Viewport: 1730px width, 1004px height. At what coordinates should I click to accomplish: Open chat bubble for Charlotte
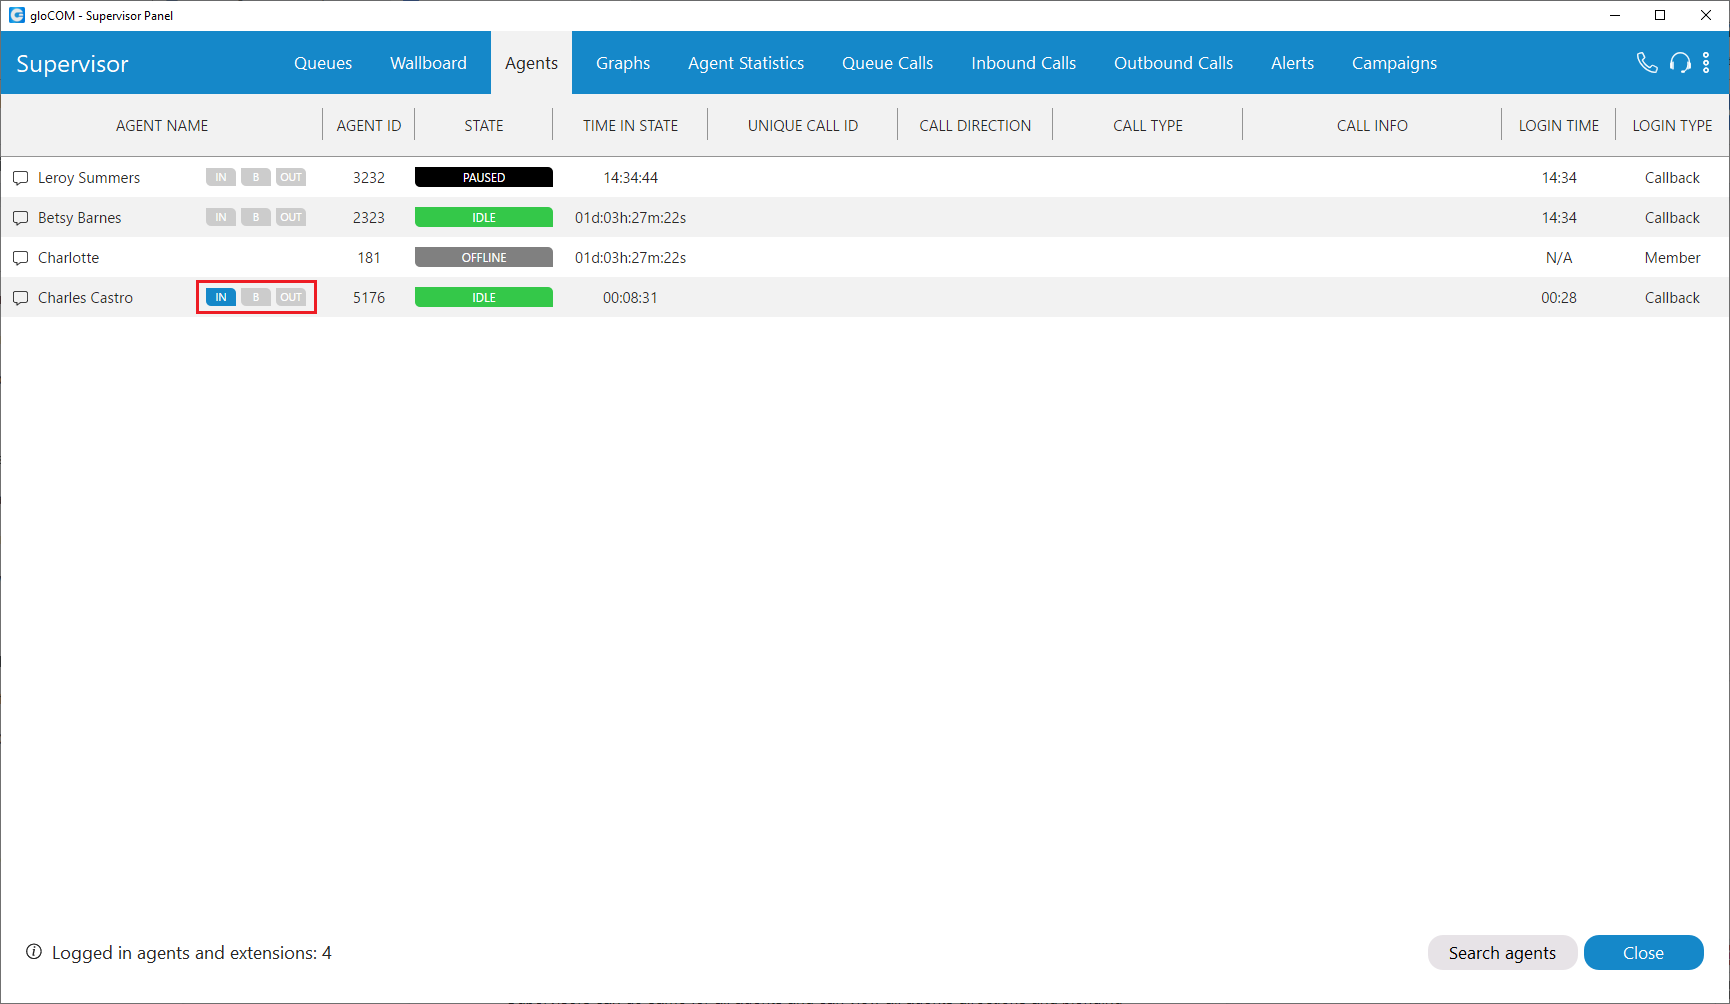[x=20, y=258]
